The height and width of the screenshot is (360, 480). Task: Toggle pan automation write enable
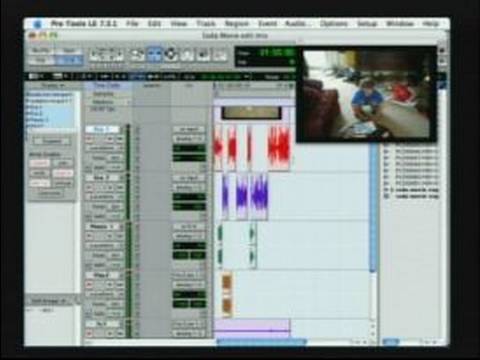(63, 163)
